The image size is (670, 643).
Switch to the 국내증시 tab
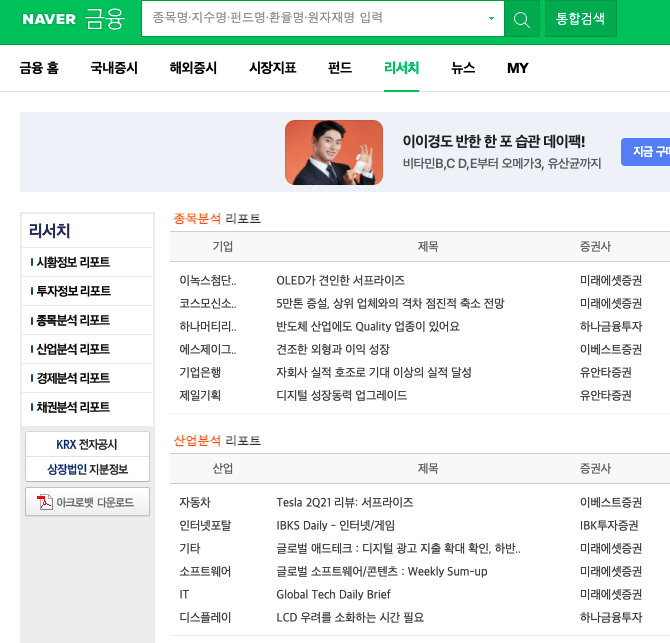114,68
